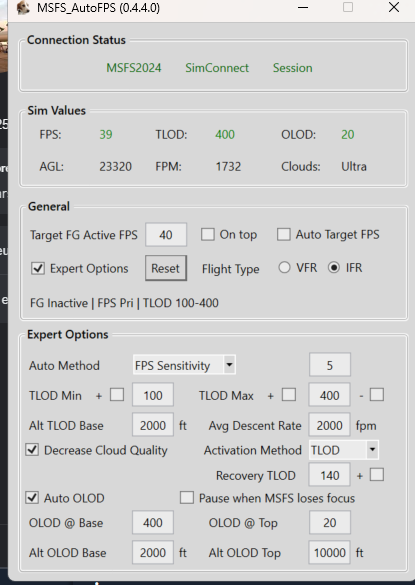This screenshot has height=585, width=415.
Task: Tick the TLOD Min plus checkbox
Action: click(x=117, y=395)
